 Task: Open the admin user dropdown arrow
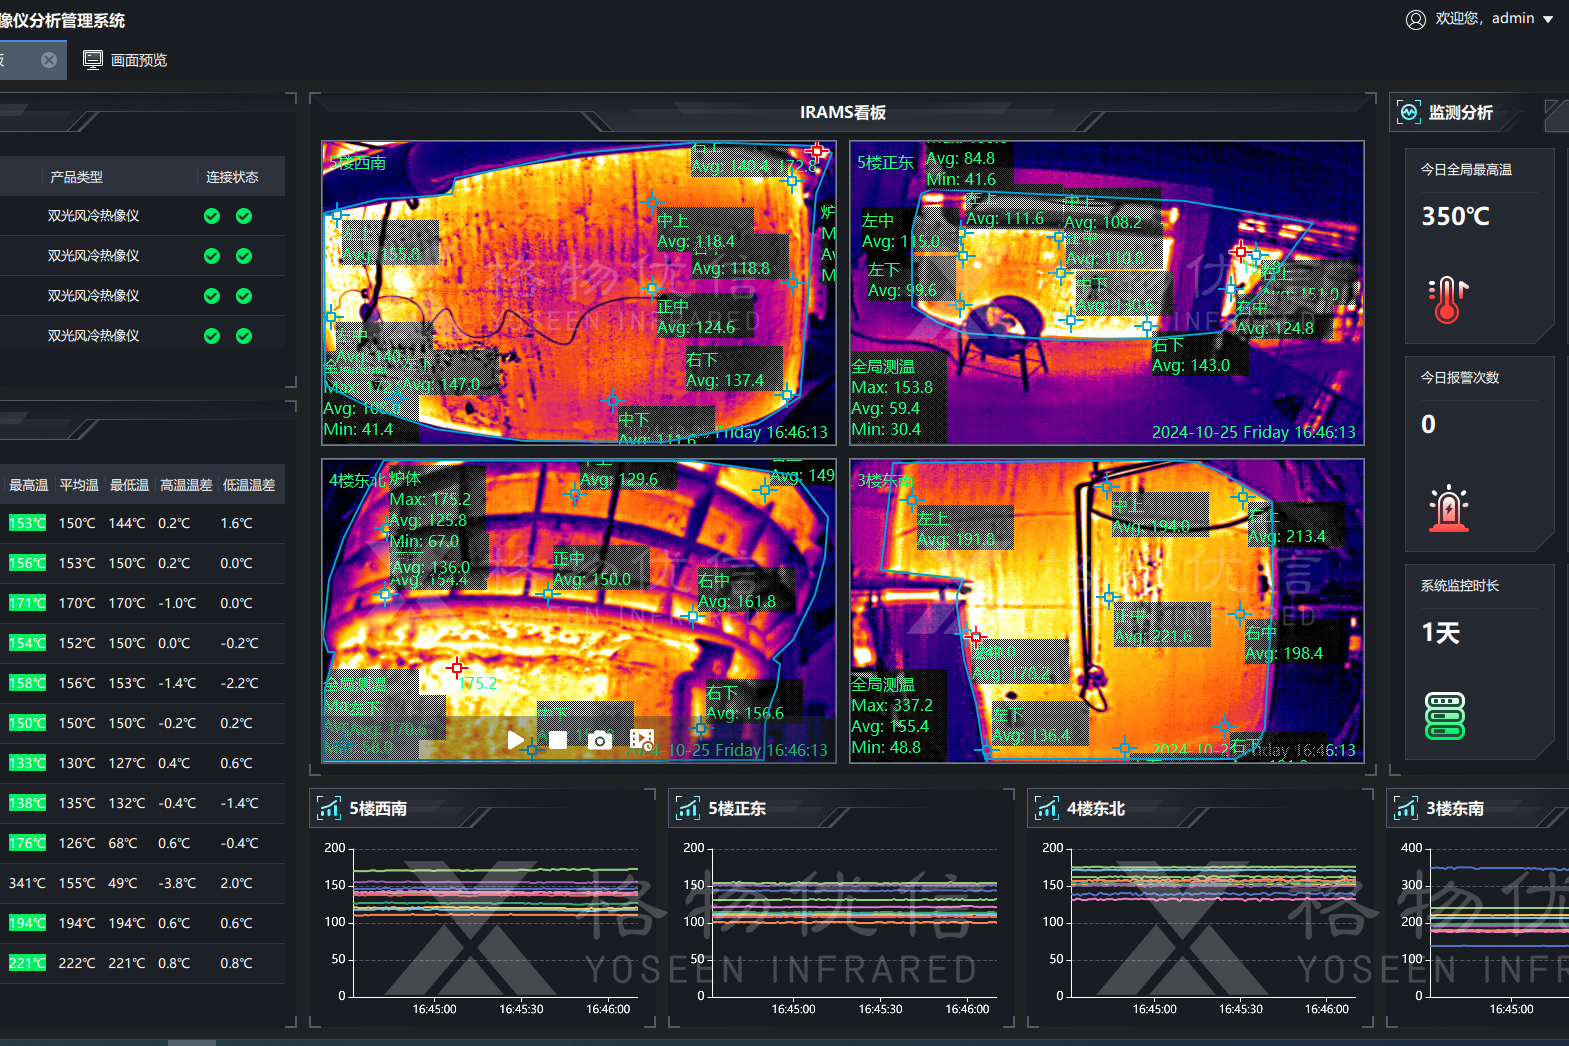(1548, 19)
